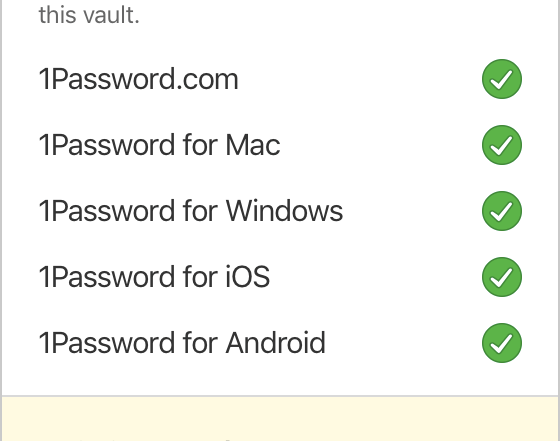
Task: Click the pale yellow notice banner
Action: tap(281, 419)
